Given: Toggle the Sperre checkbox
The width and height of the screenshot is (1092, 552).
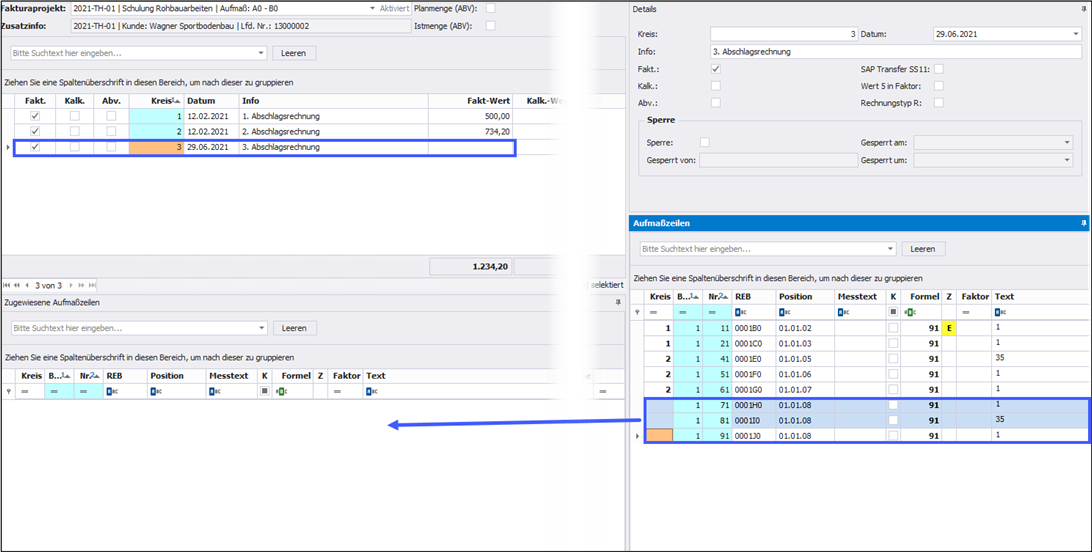Looking at the screenshot, I should 705,142.
